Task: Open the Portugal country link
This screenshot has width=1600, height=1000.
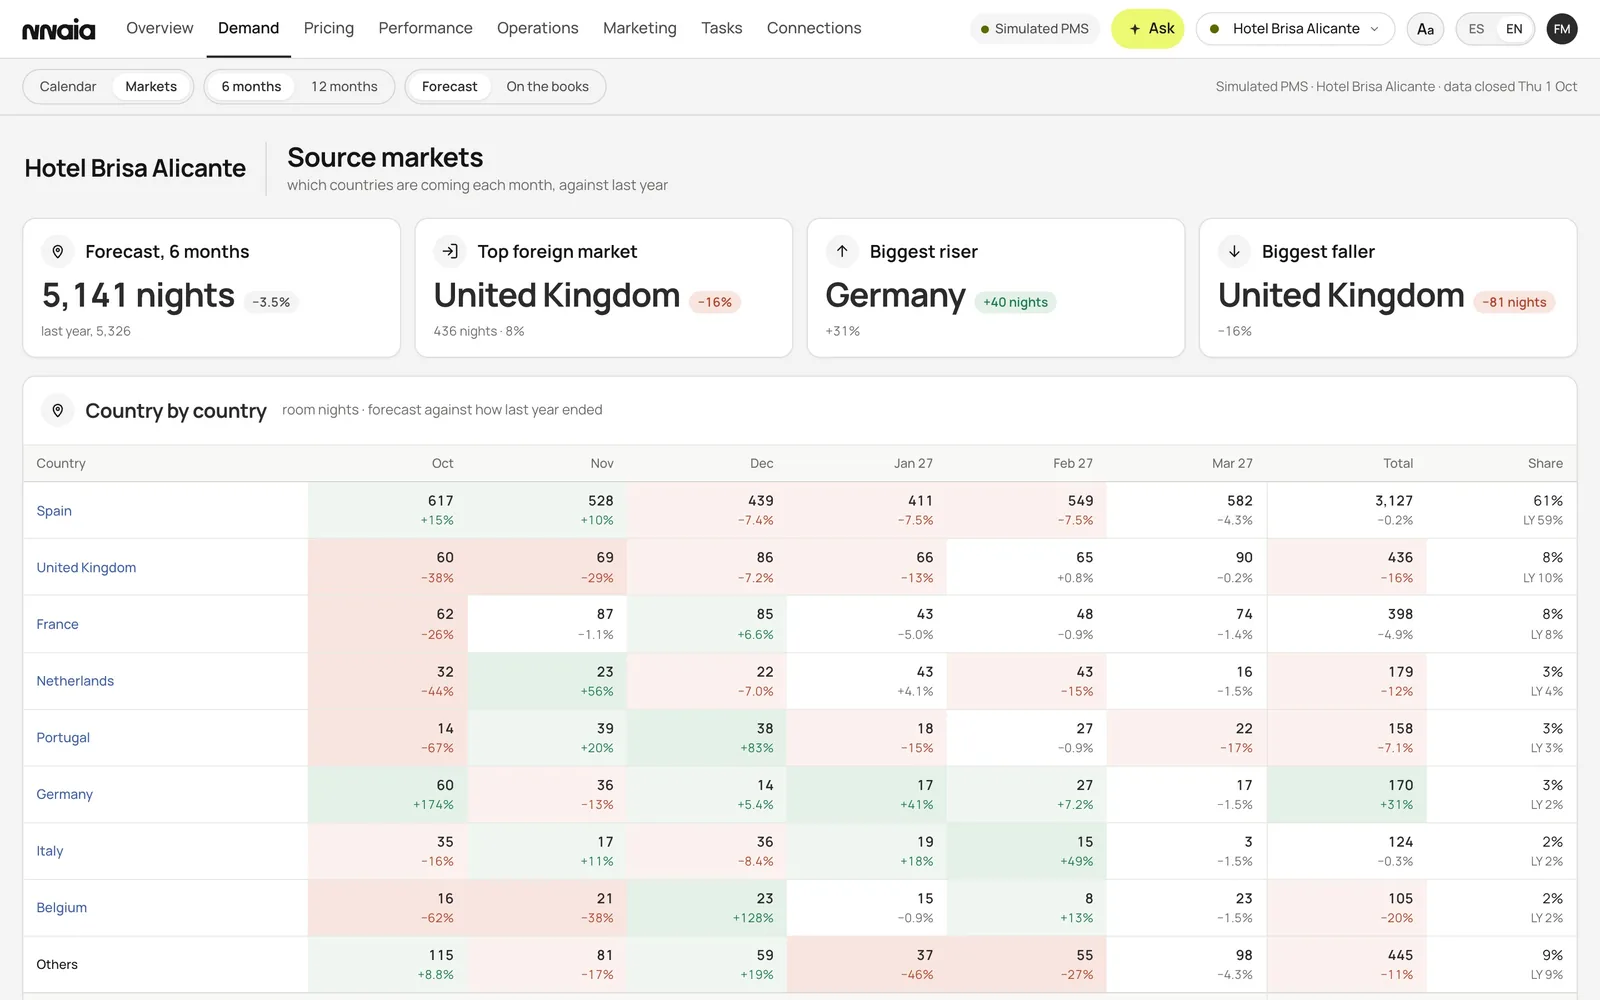Action: coord(63,738)
